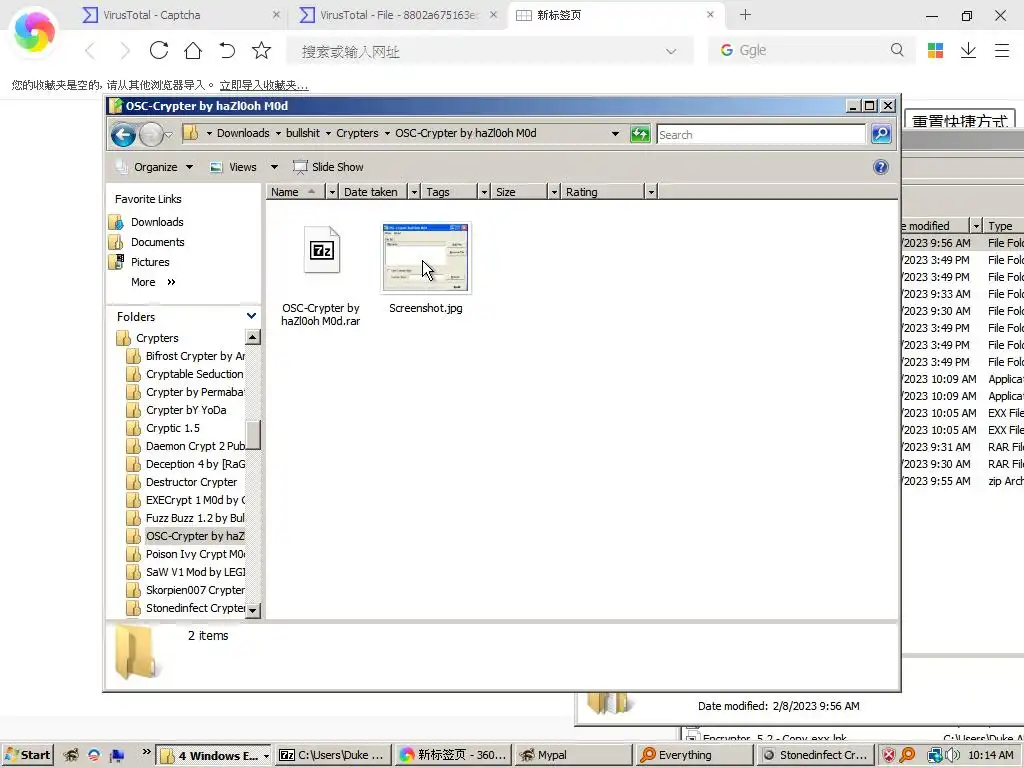
Task: Go to browser home page icon
Action: point(193,50)
